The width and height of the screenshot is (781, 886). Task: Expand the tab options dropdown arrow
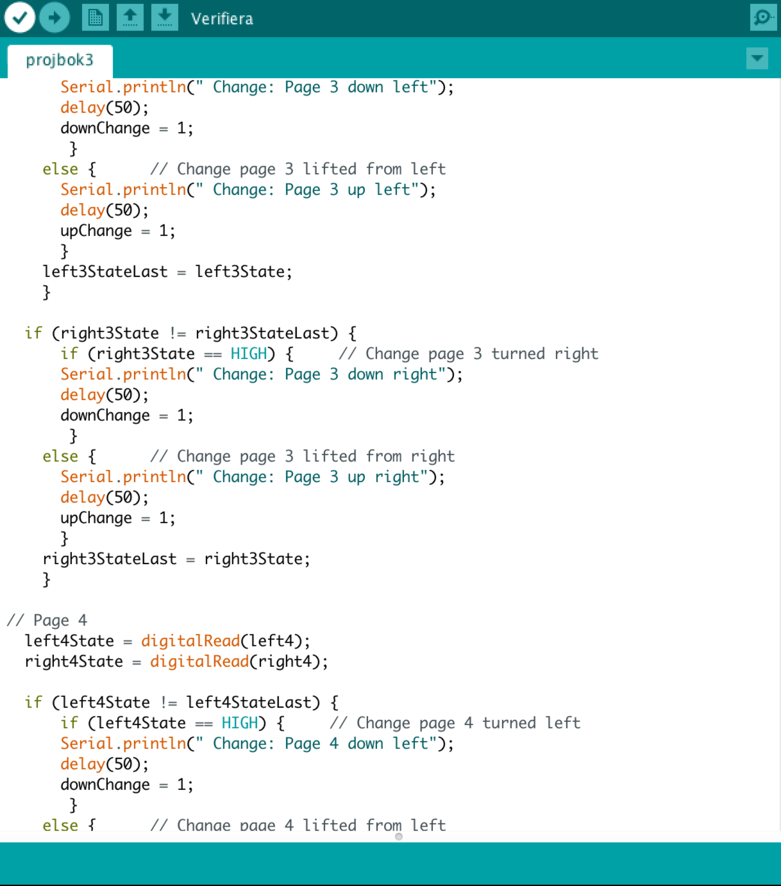[x=757, y=59]
